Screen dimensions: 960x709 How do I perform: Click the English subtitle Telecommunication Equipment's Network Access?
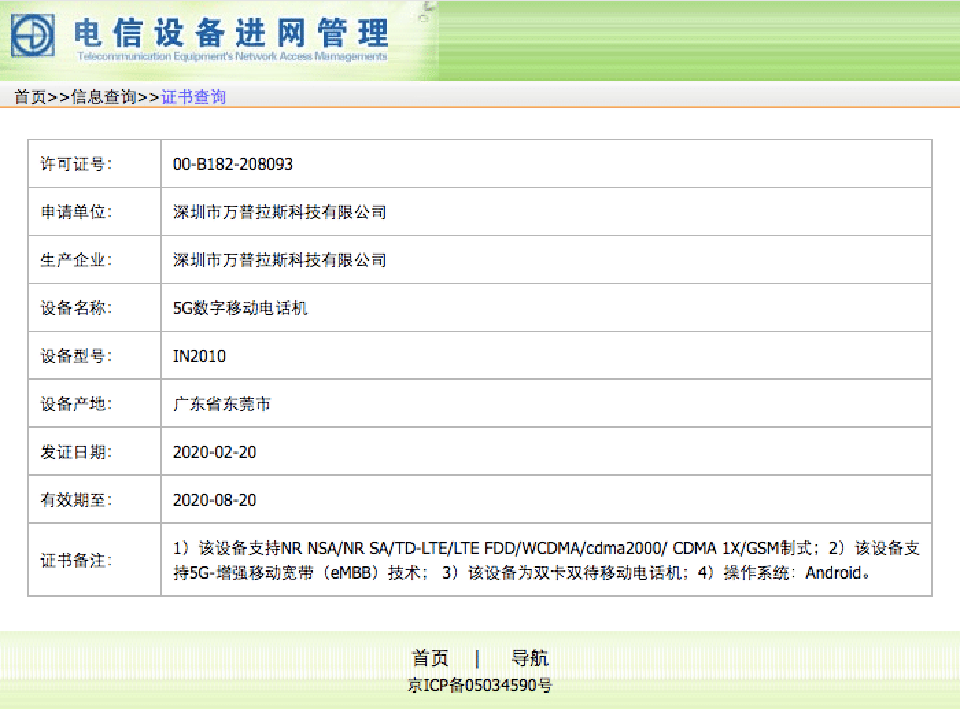pos(233,56)
